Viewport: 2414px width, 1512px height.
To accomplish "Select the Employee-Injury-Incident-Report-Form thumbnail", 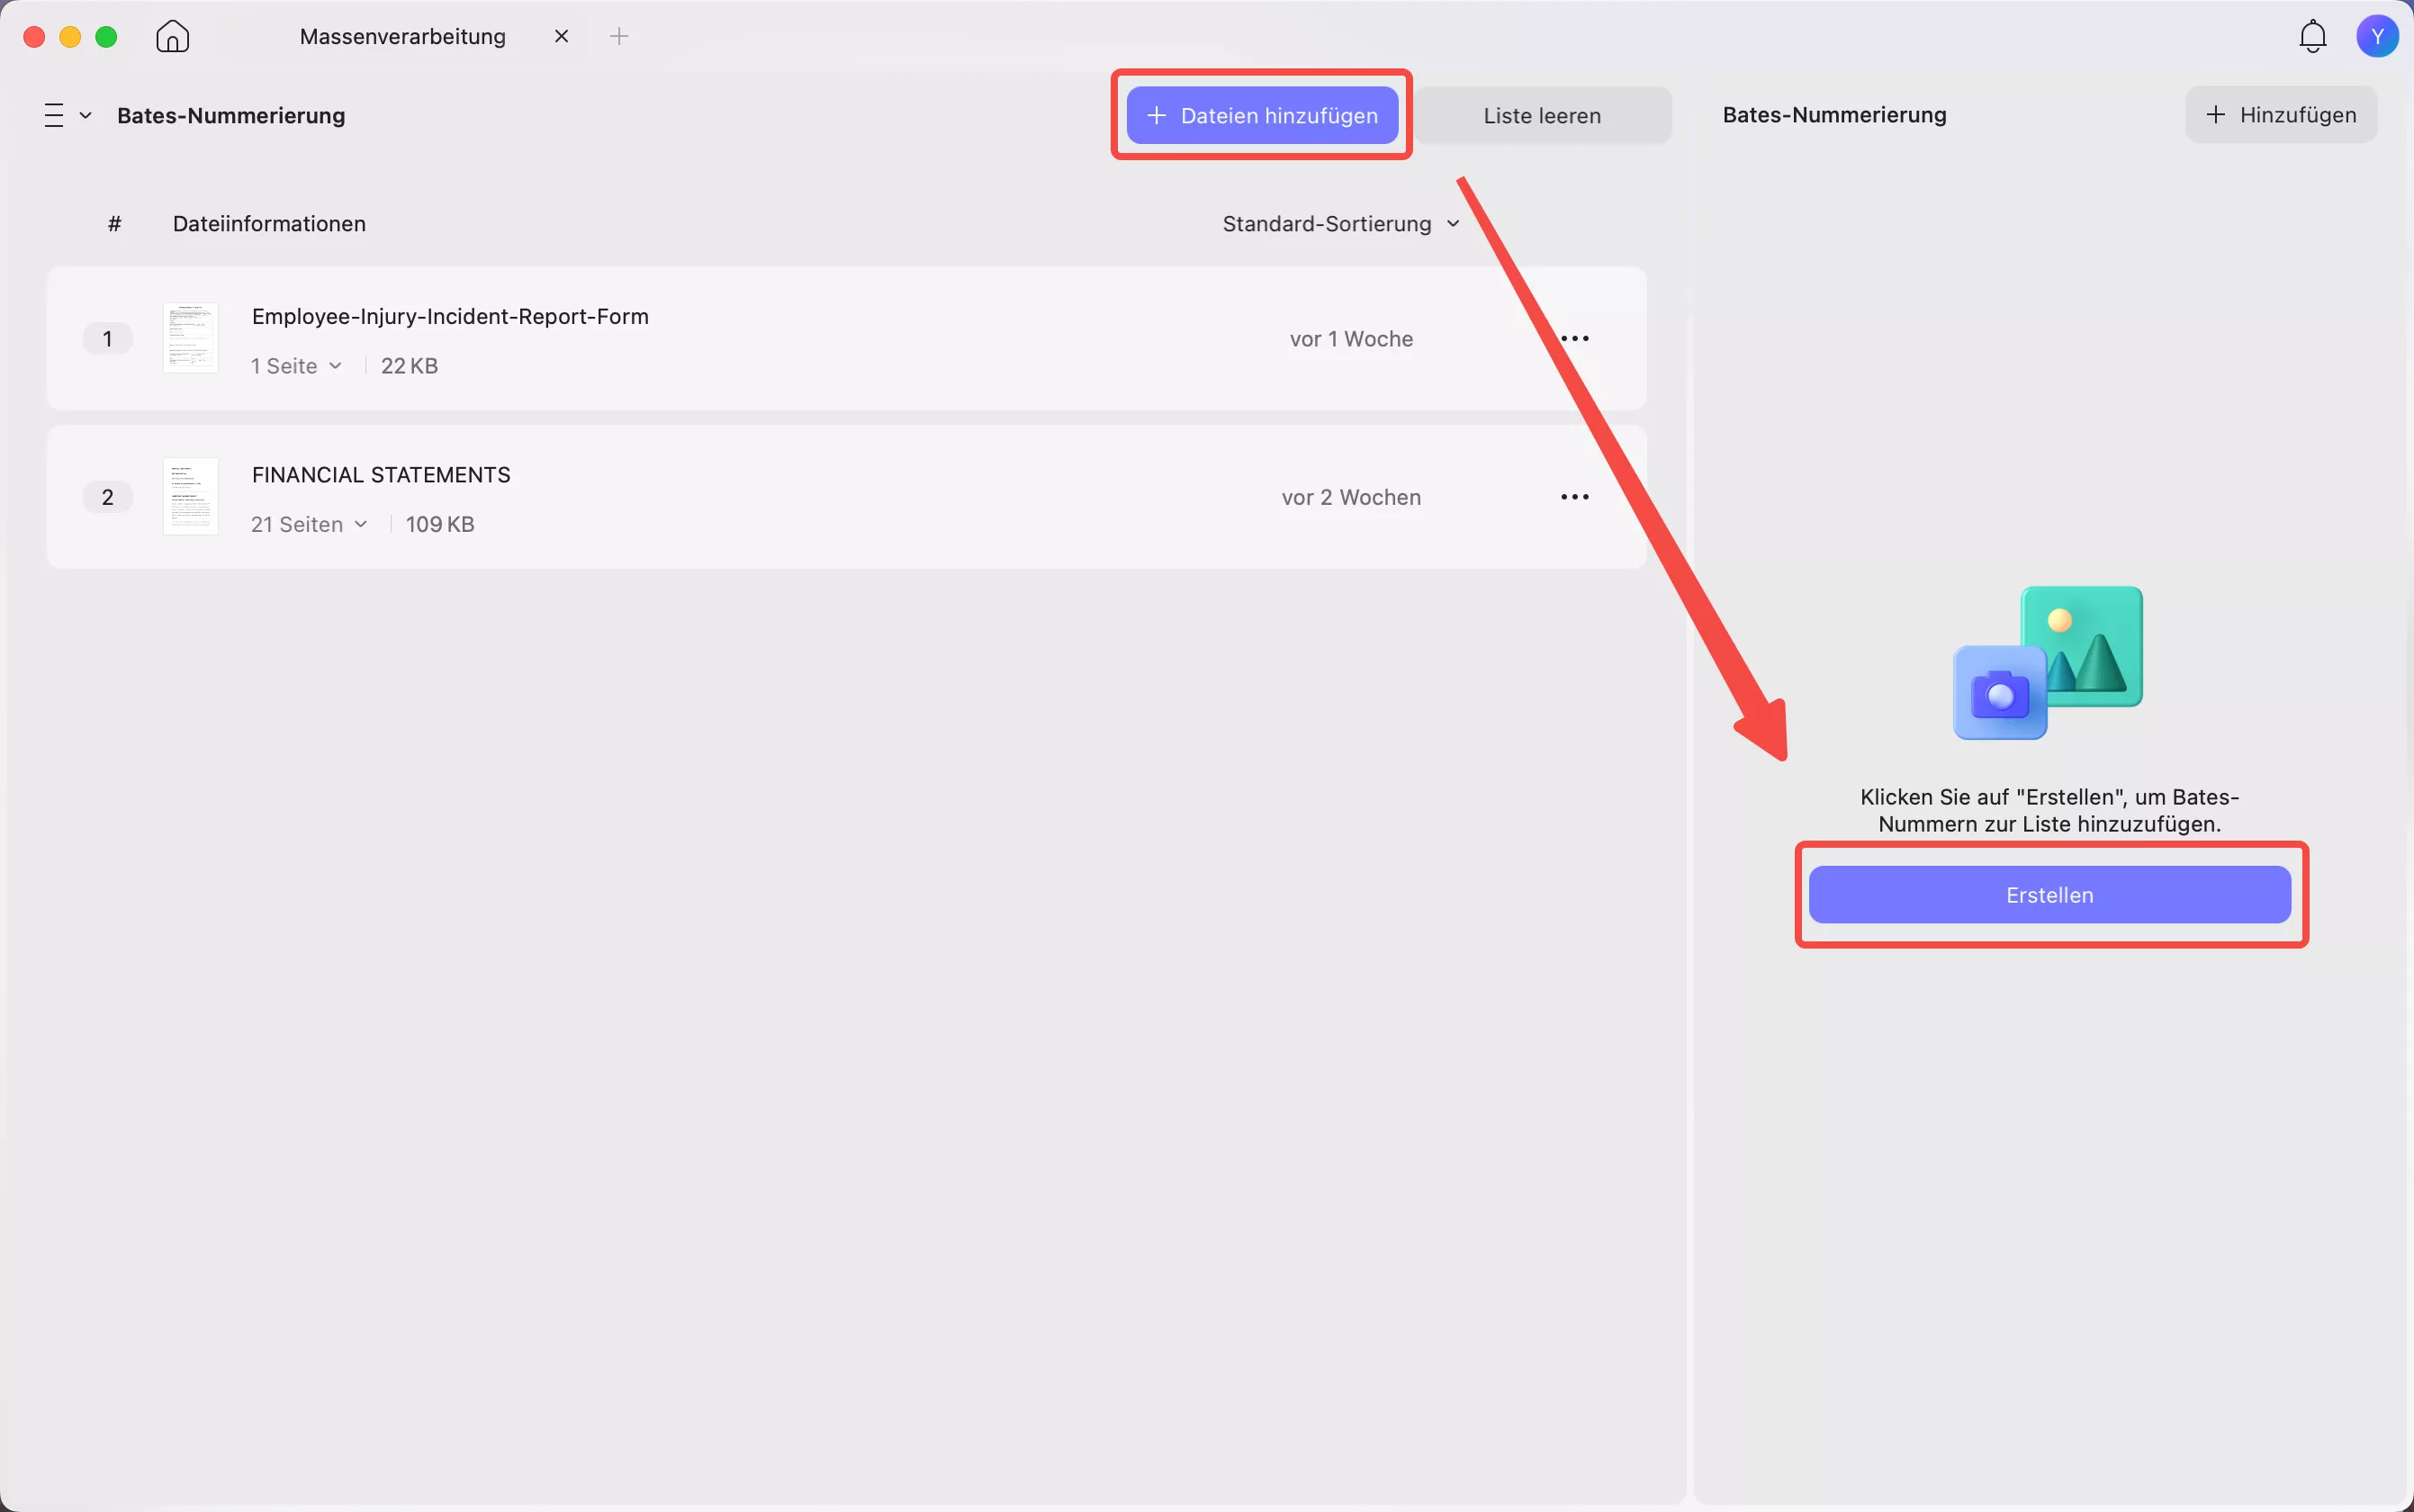I will pyautogui.click(x=190, y=338).
